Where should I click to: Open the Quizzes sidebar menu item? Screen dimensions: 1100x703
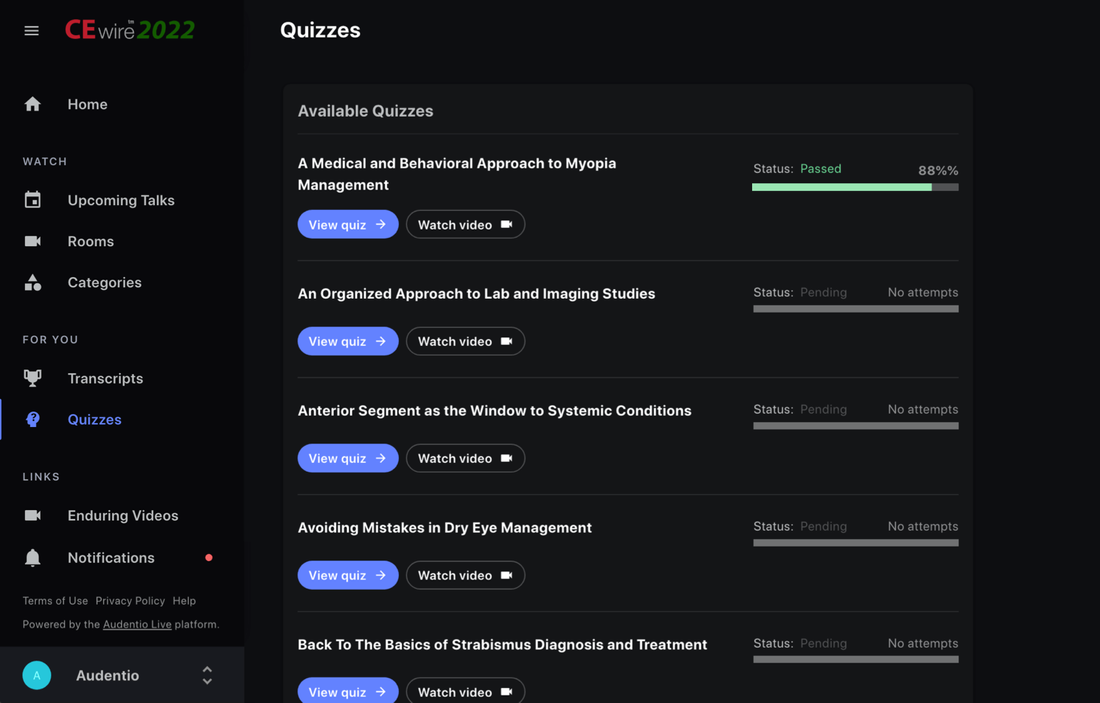[x=94, y=420]
